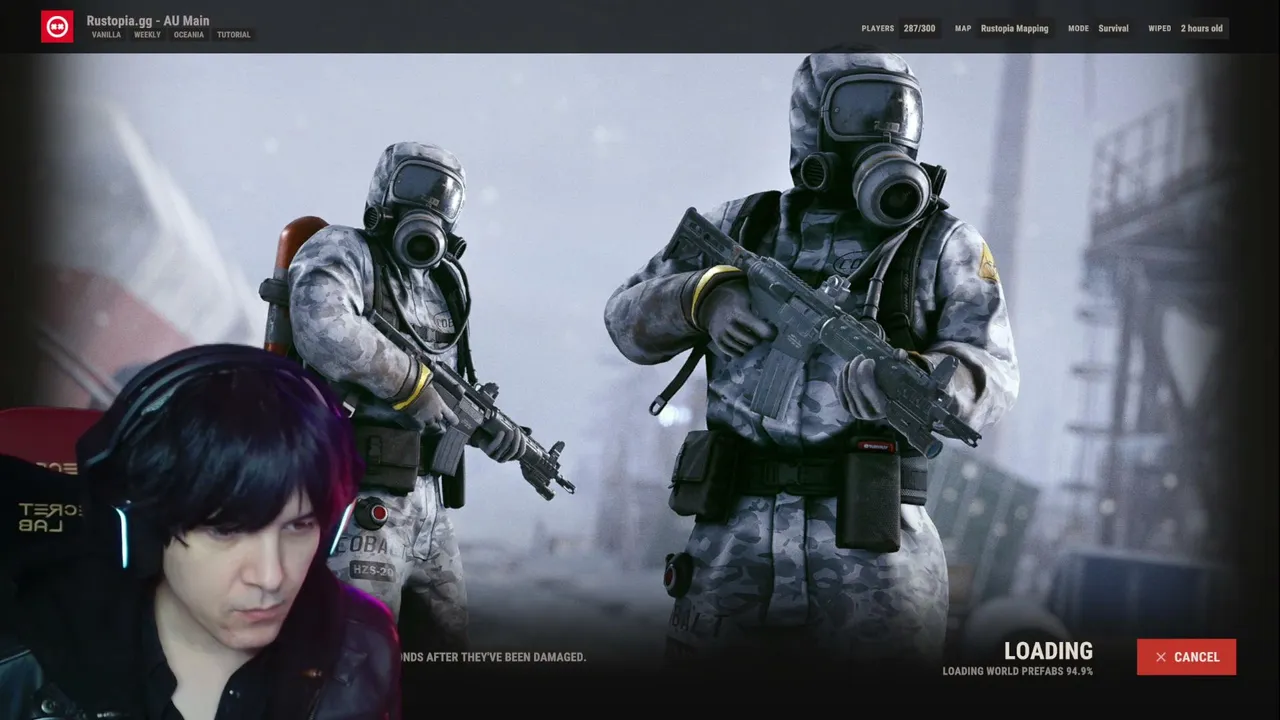Click the player count "287/300"

[919, 28]
